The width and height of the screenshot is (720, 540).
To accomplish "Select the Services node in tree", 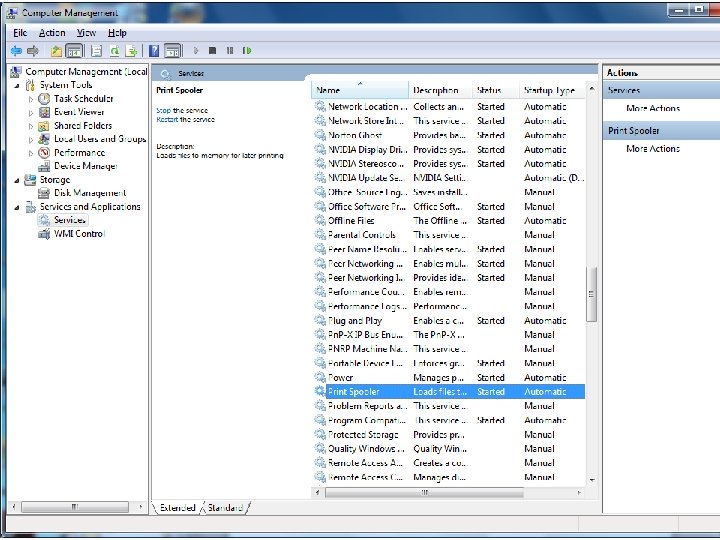I will pyautogui.click(x=69, y=220).
